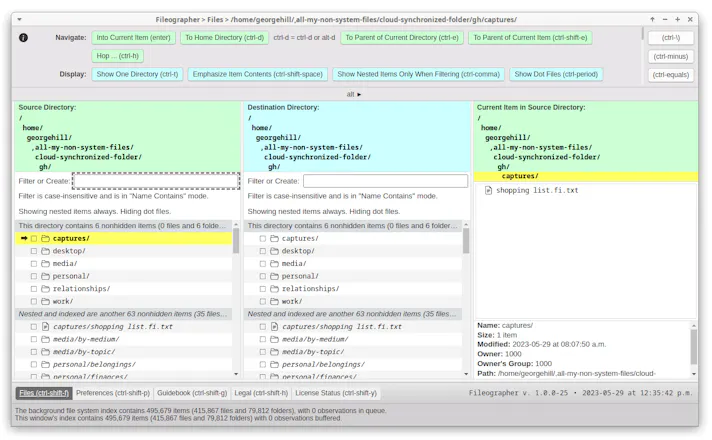Check the captures/ checkbox in source directory
The height and width of the screenshot is (440, 712).
34,238
